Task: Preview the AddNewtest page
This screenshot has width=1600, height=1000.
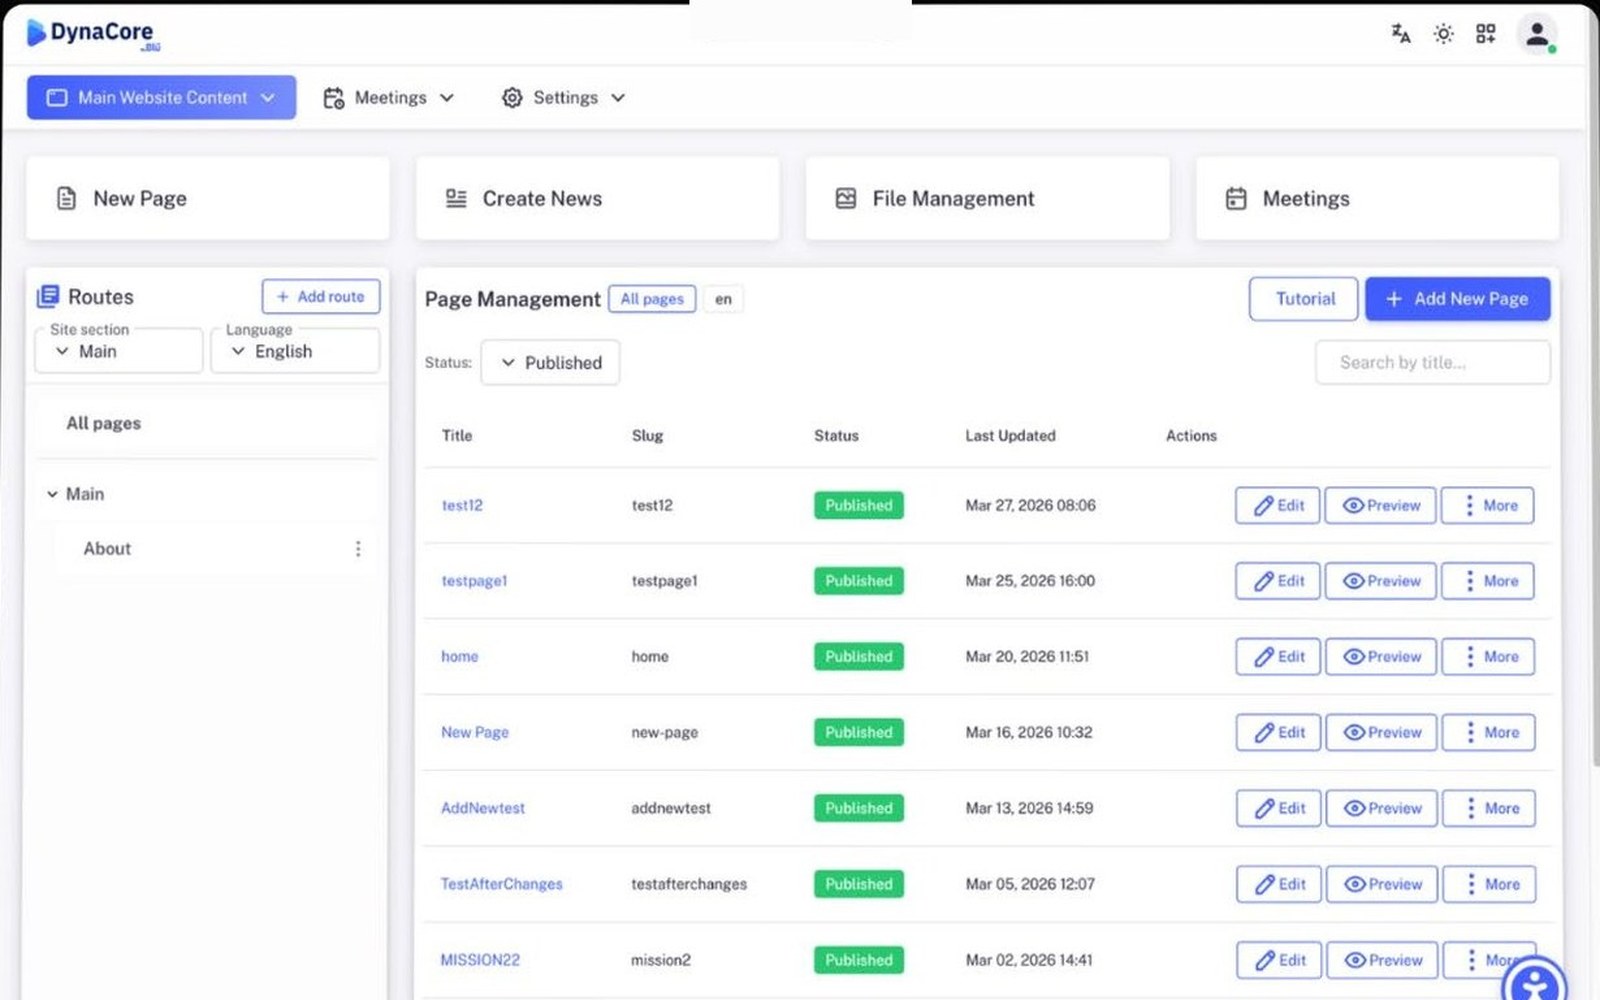Action: 1382,808
